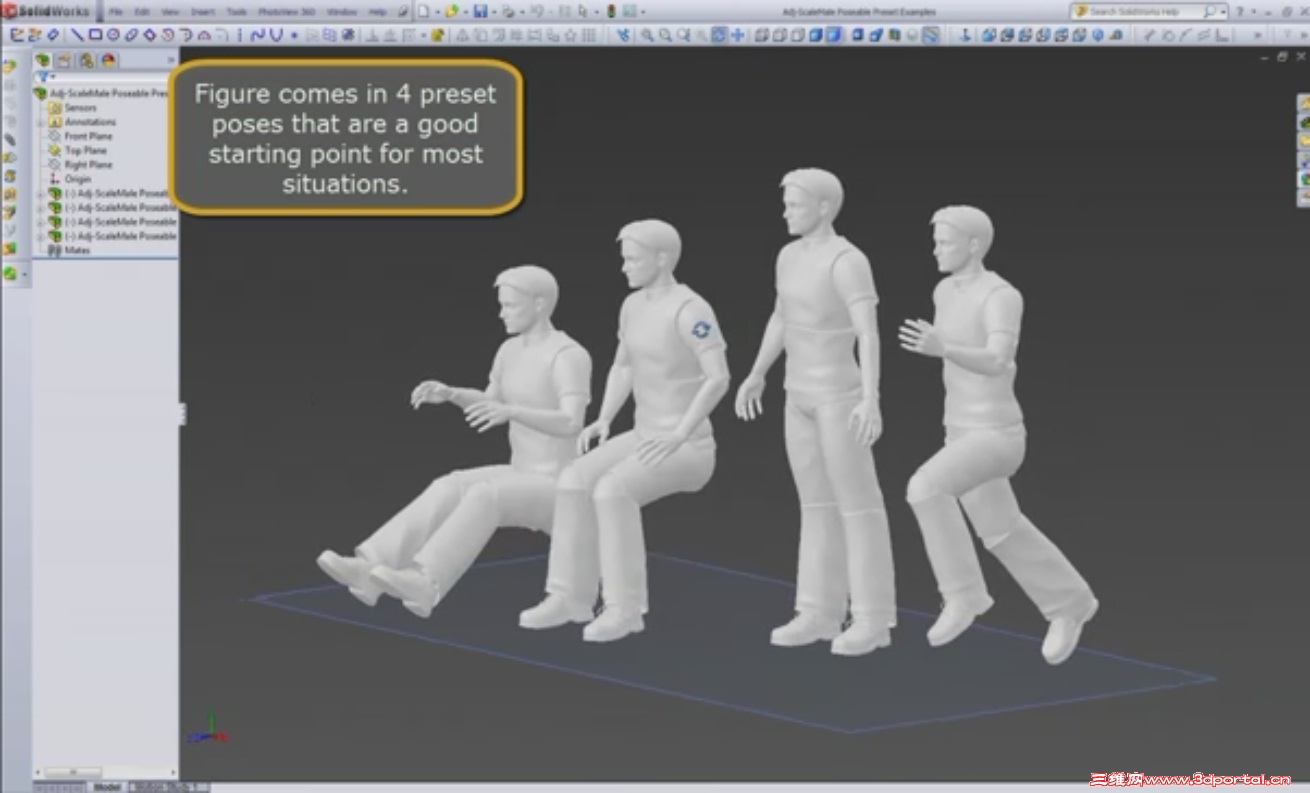
Task: Select the Mates folder in tree
Action: pyautogui.click(x=77, y=250)
